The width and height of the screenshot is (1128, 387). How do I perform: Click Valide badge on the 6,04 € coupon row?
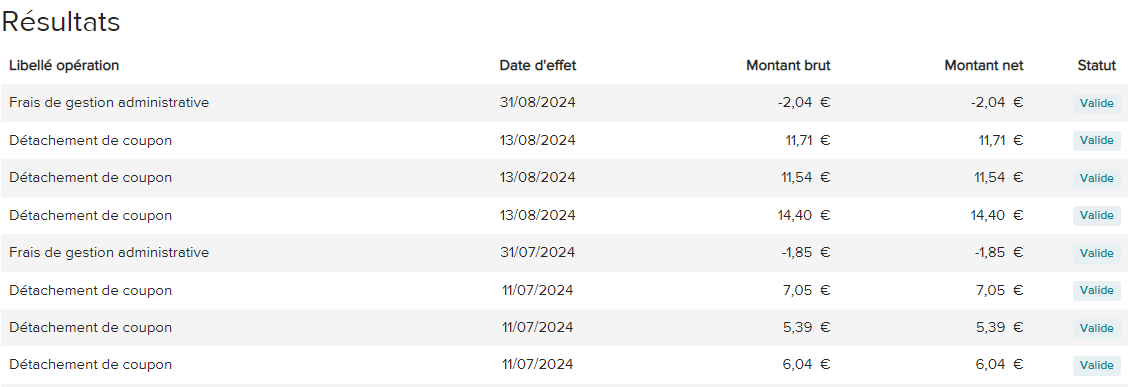point(1096,365)
